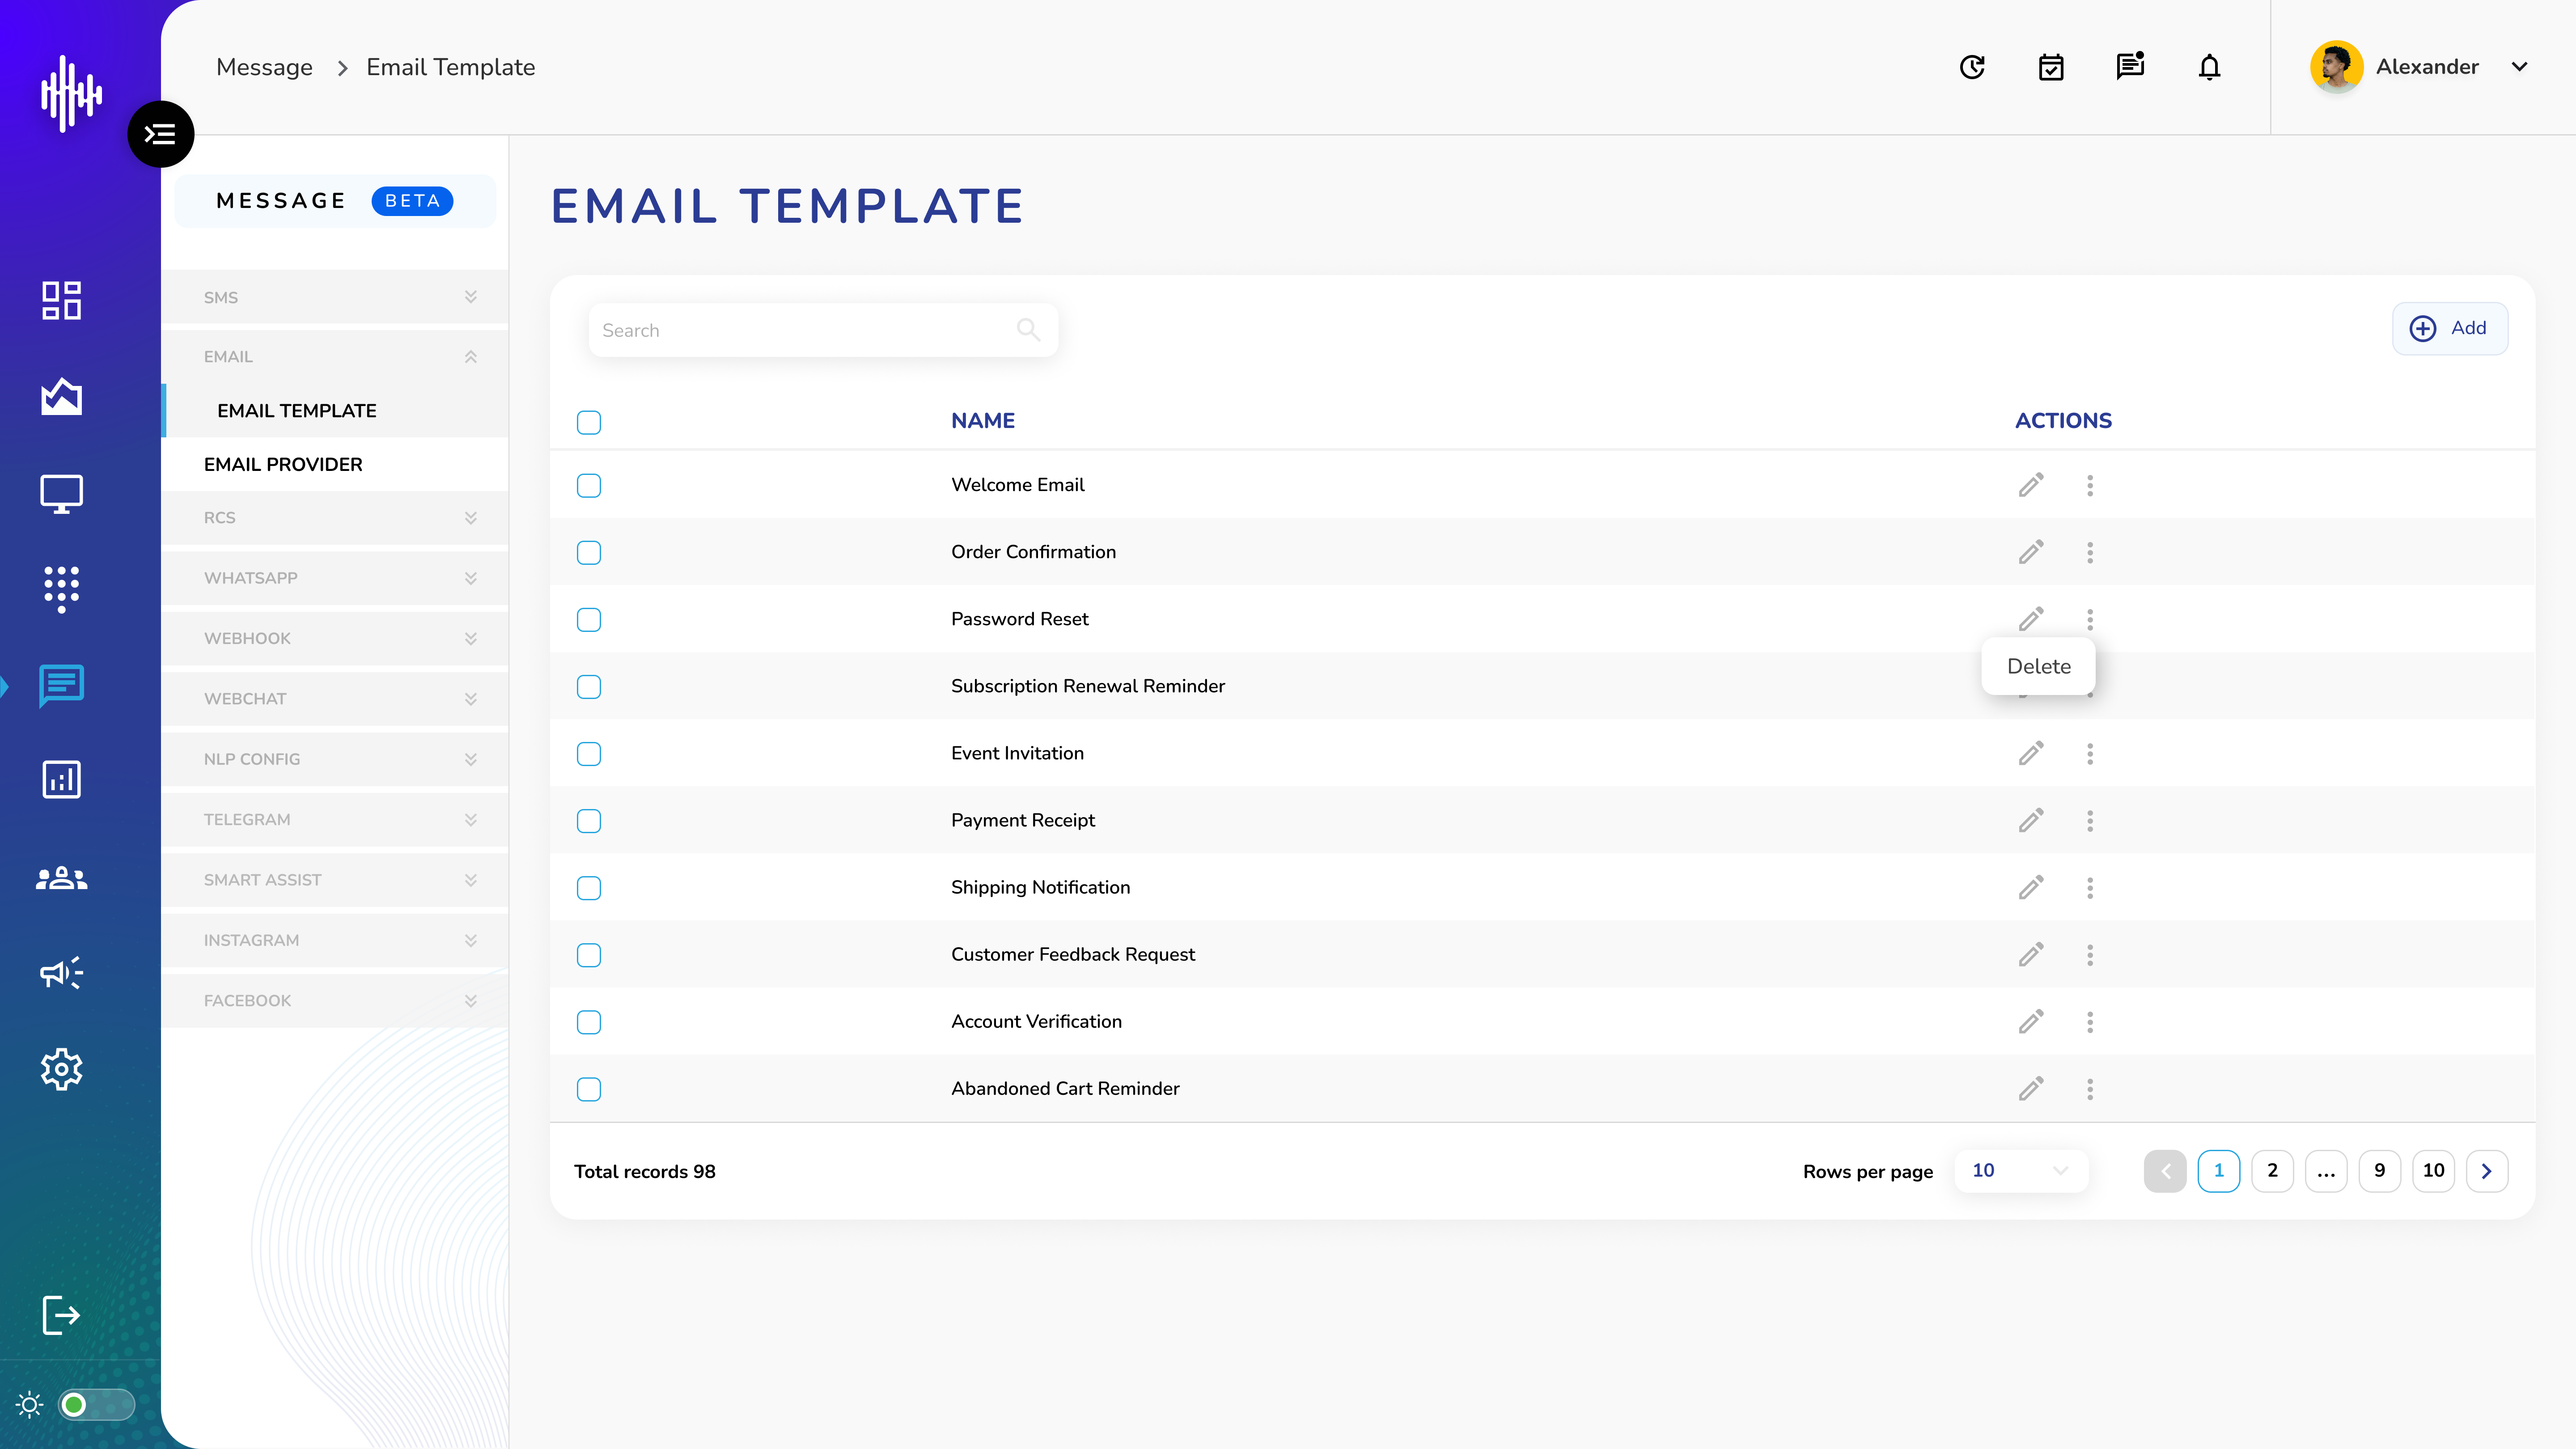Check the Abandoned Cart Reminder checkbox

(589, 1089)
